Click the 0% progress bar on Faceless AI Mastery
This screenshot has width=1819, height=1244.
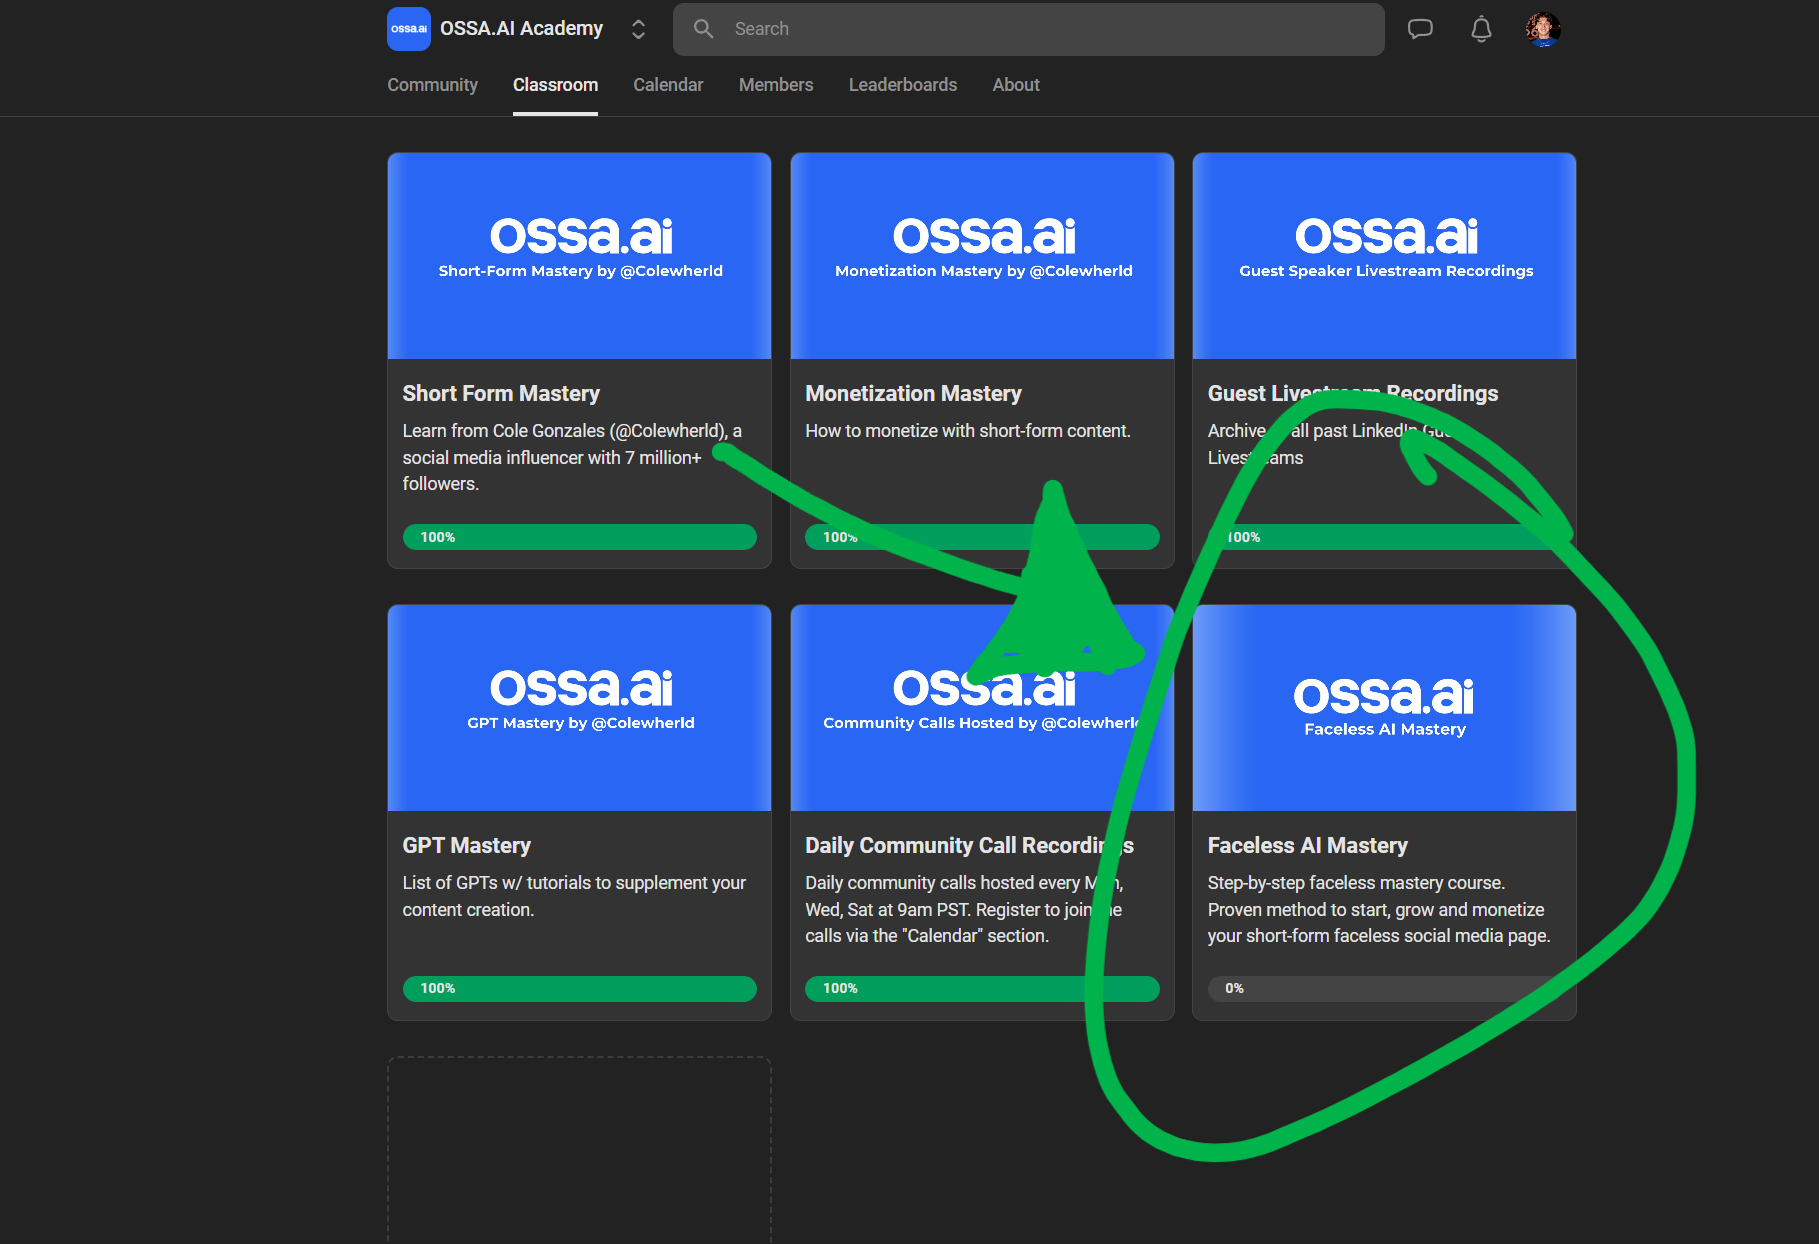pyautogui.click(x=1384, y=989)
